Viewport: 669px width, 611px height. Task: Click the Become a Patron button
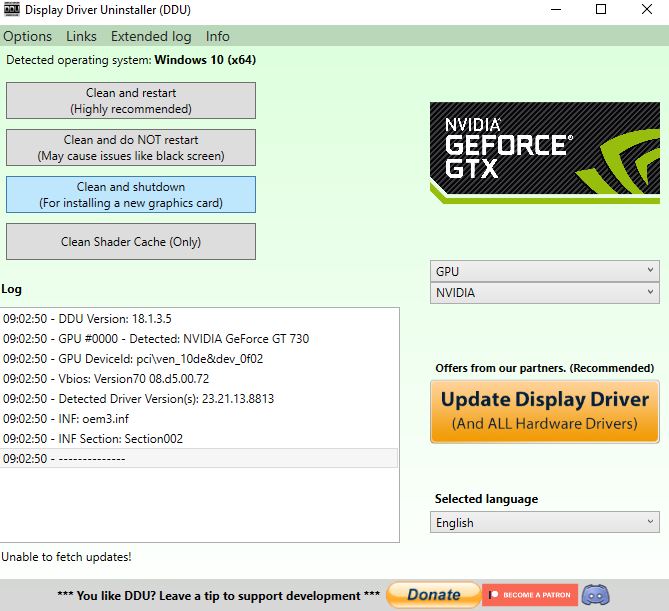[x=530, y=595]
